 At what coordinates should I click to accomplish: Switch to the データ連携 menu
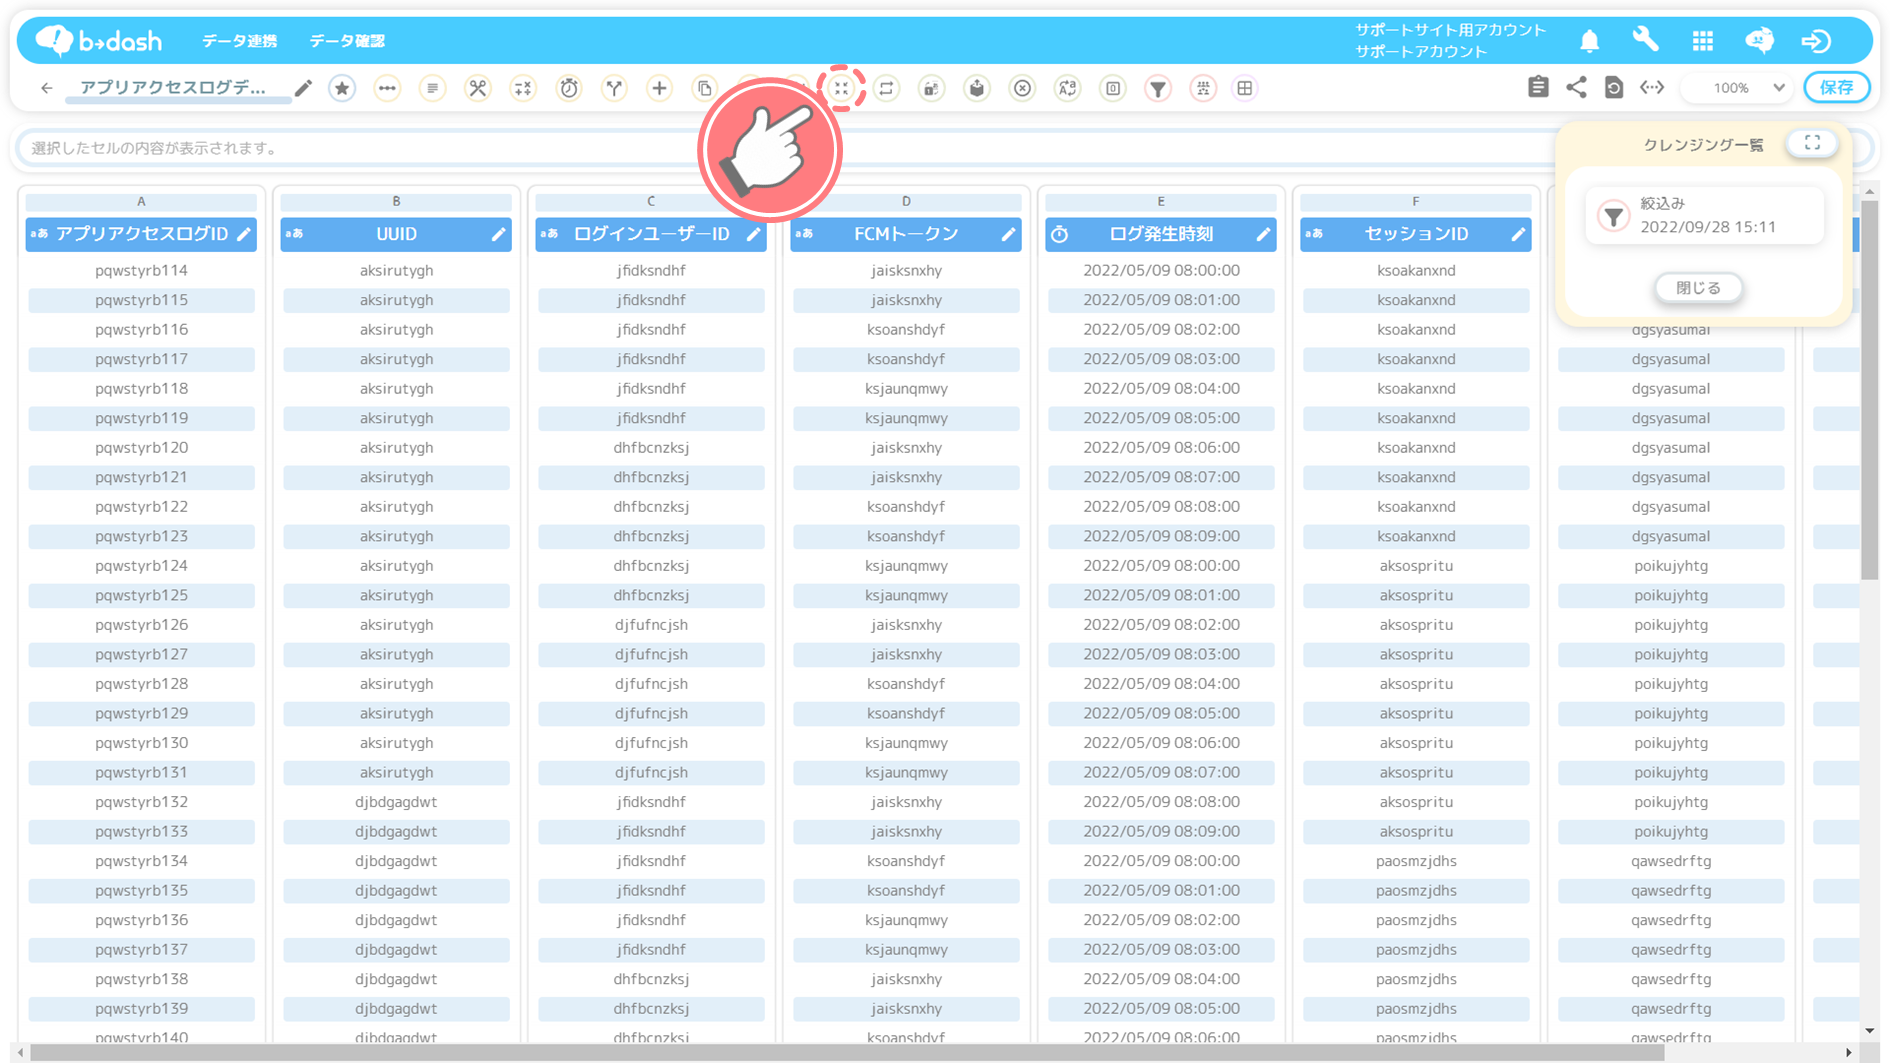point(240,41)
